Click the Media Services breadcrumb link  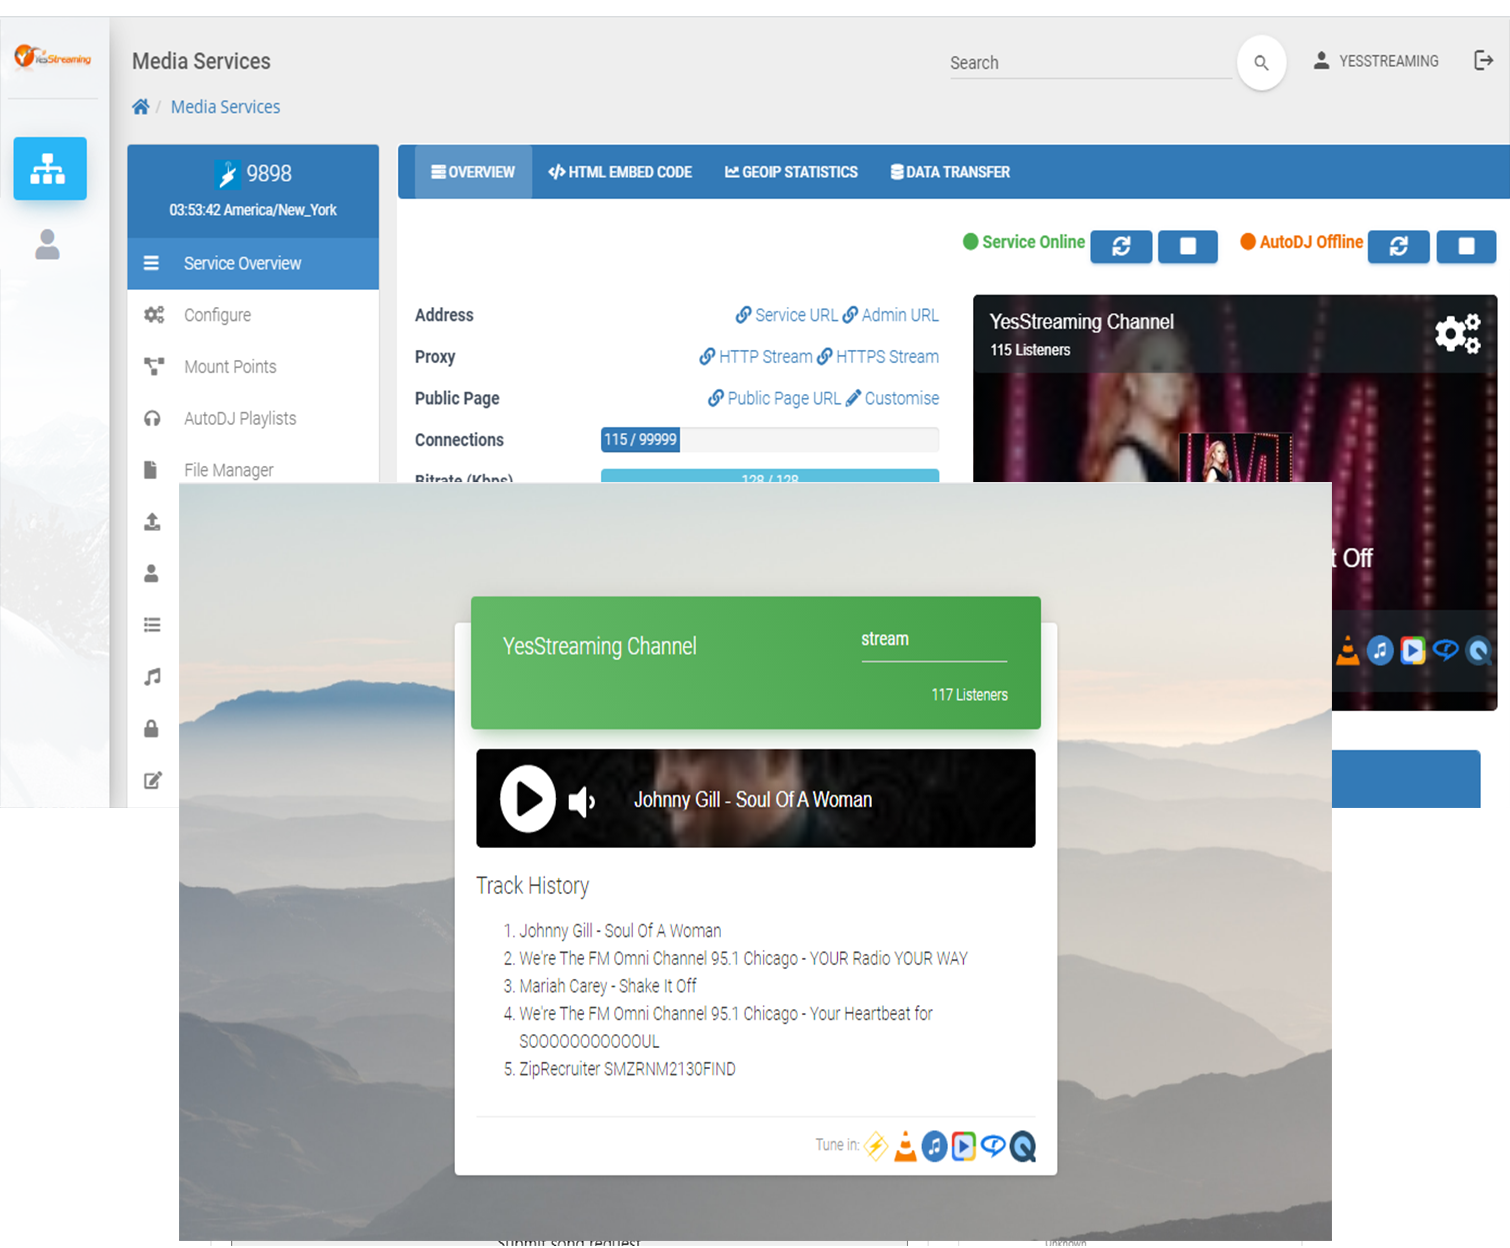click(225, 107)
